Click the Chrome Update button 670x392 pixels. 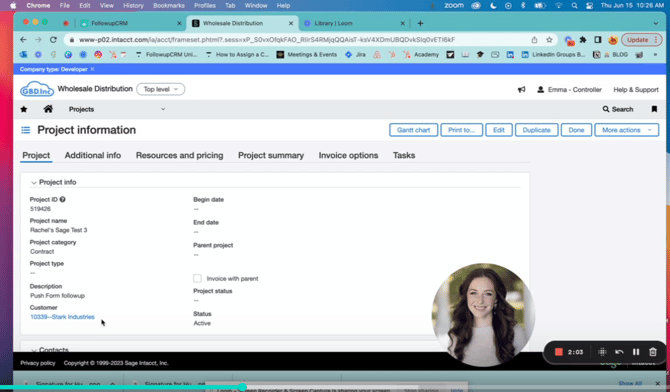click(x=642, y=40)
